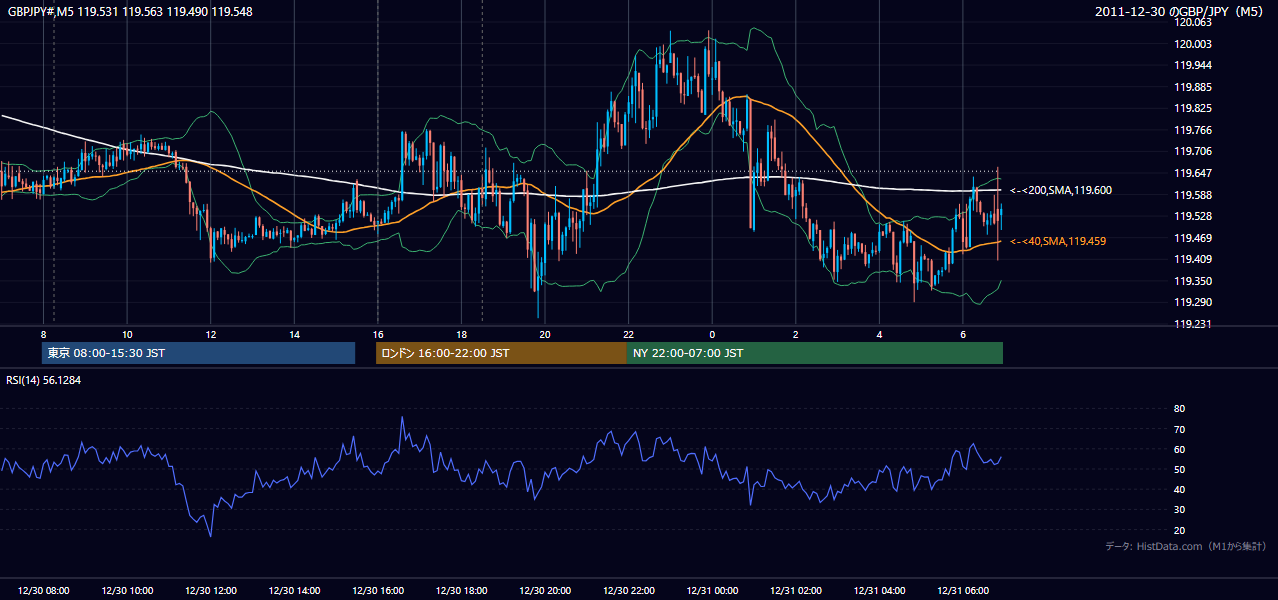
Task: Select the 119.231 price axis value
Action: point(1194,324)
